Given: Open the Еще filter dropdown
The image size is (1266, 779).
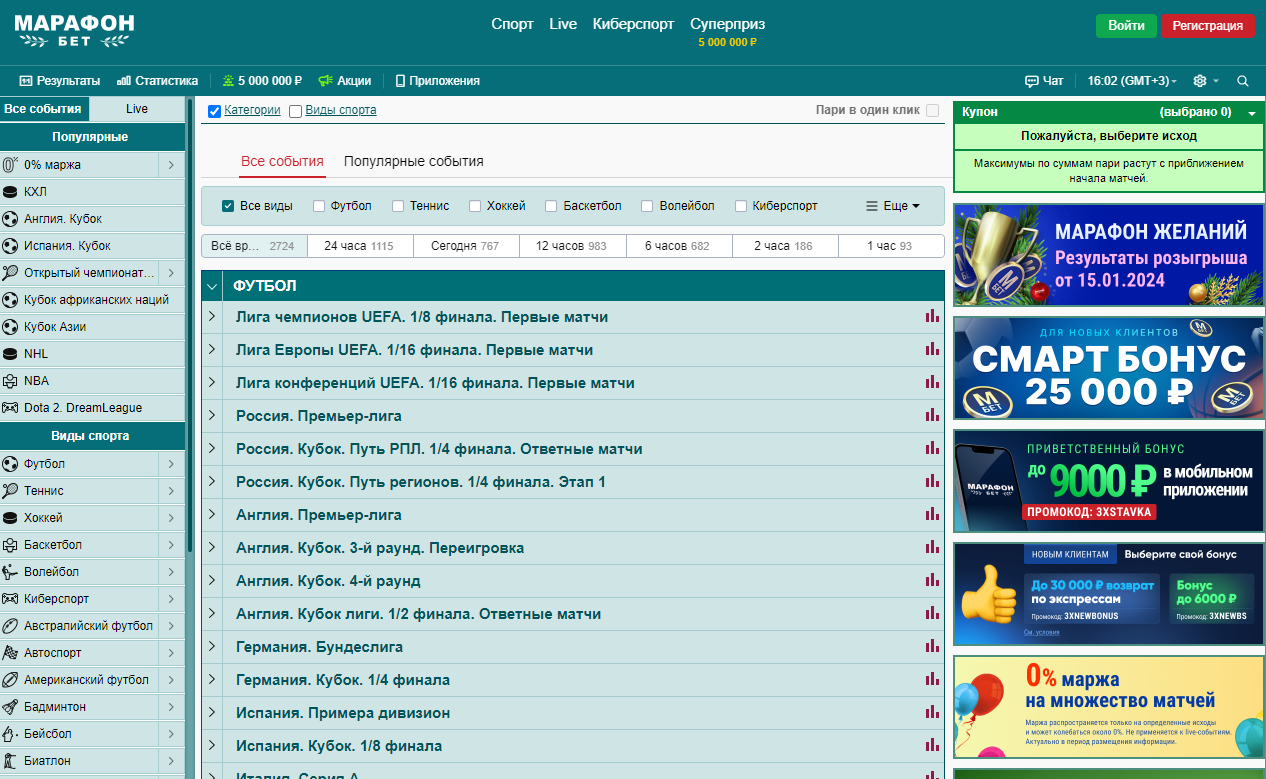Looking at the screenshot, I should (892, 206).
